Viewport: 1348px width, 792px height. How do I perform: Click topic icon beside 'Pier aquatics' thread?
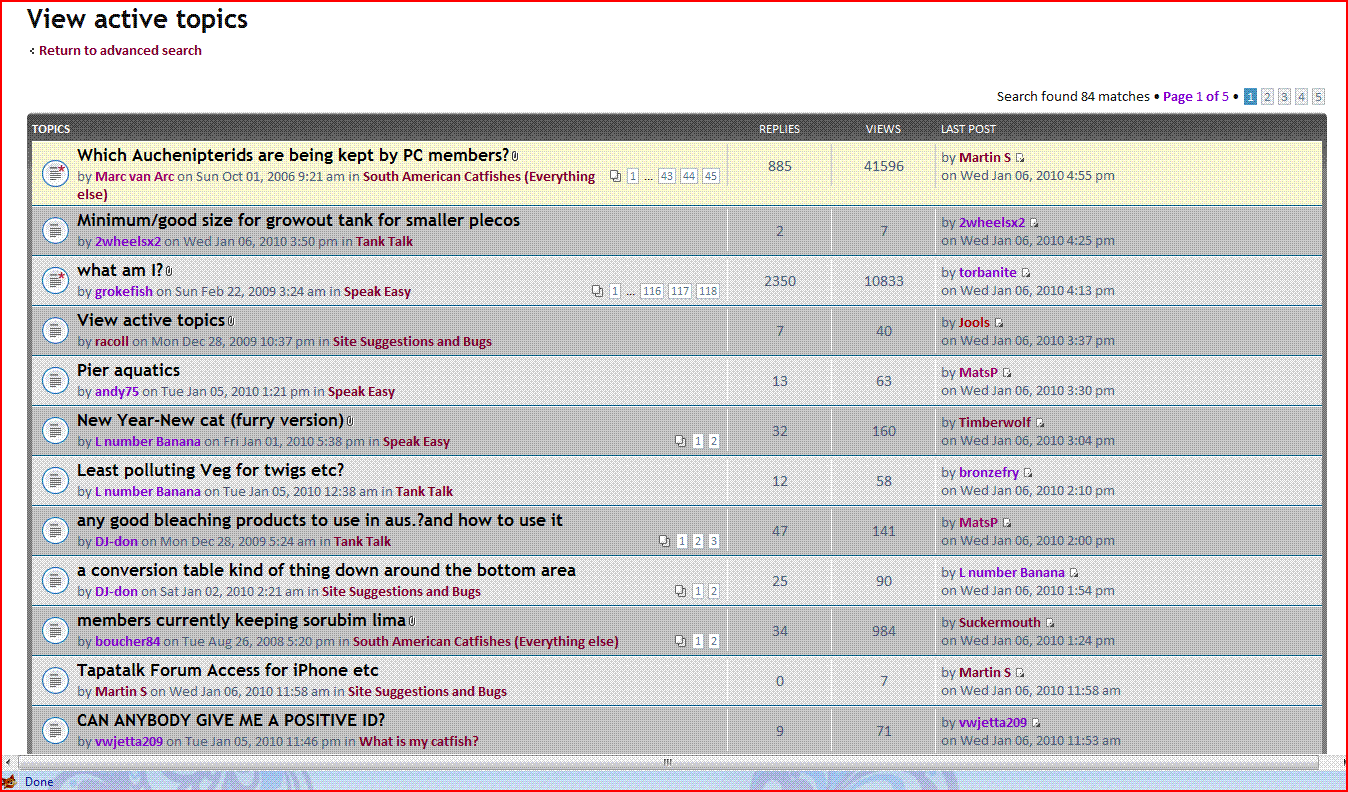click(x=55, y=381)
